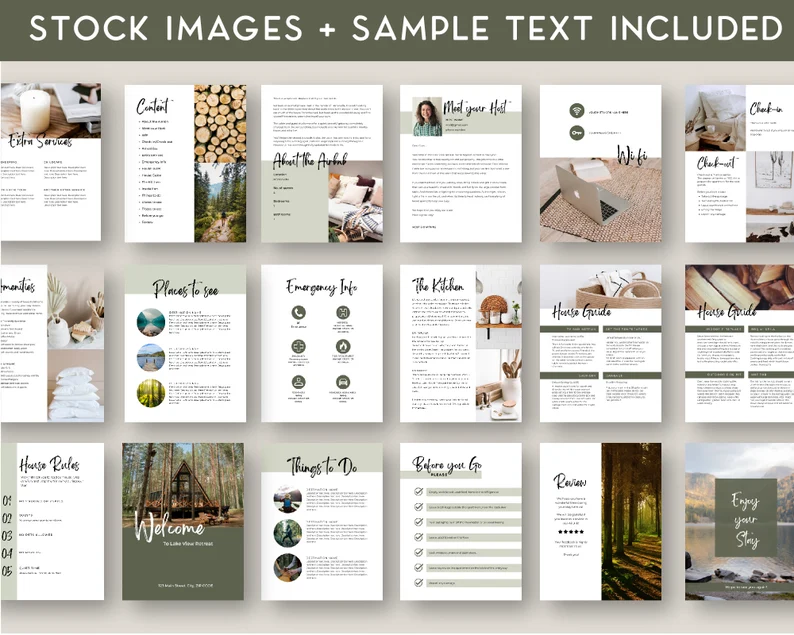Click the key password icon
This screenshot has width=794, height=635.
click(x=576, y=131)
